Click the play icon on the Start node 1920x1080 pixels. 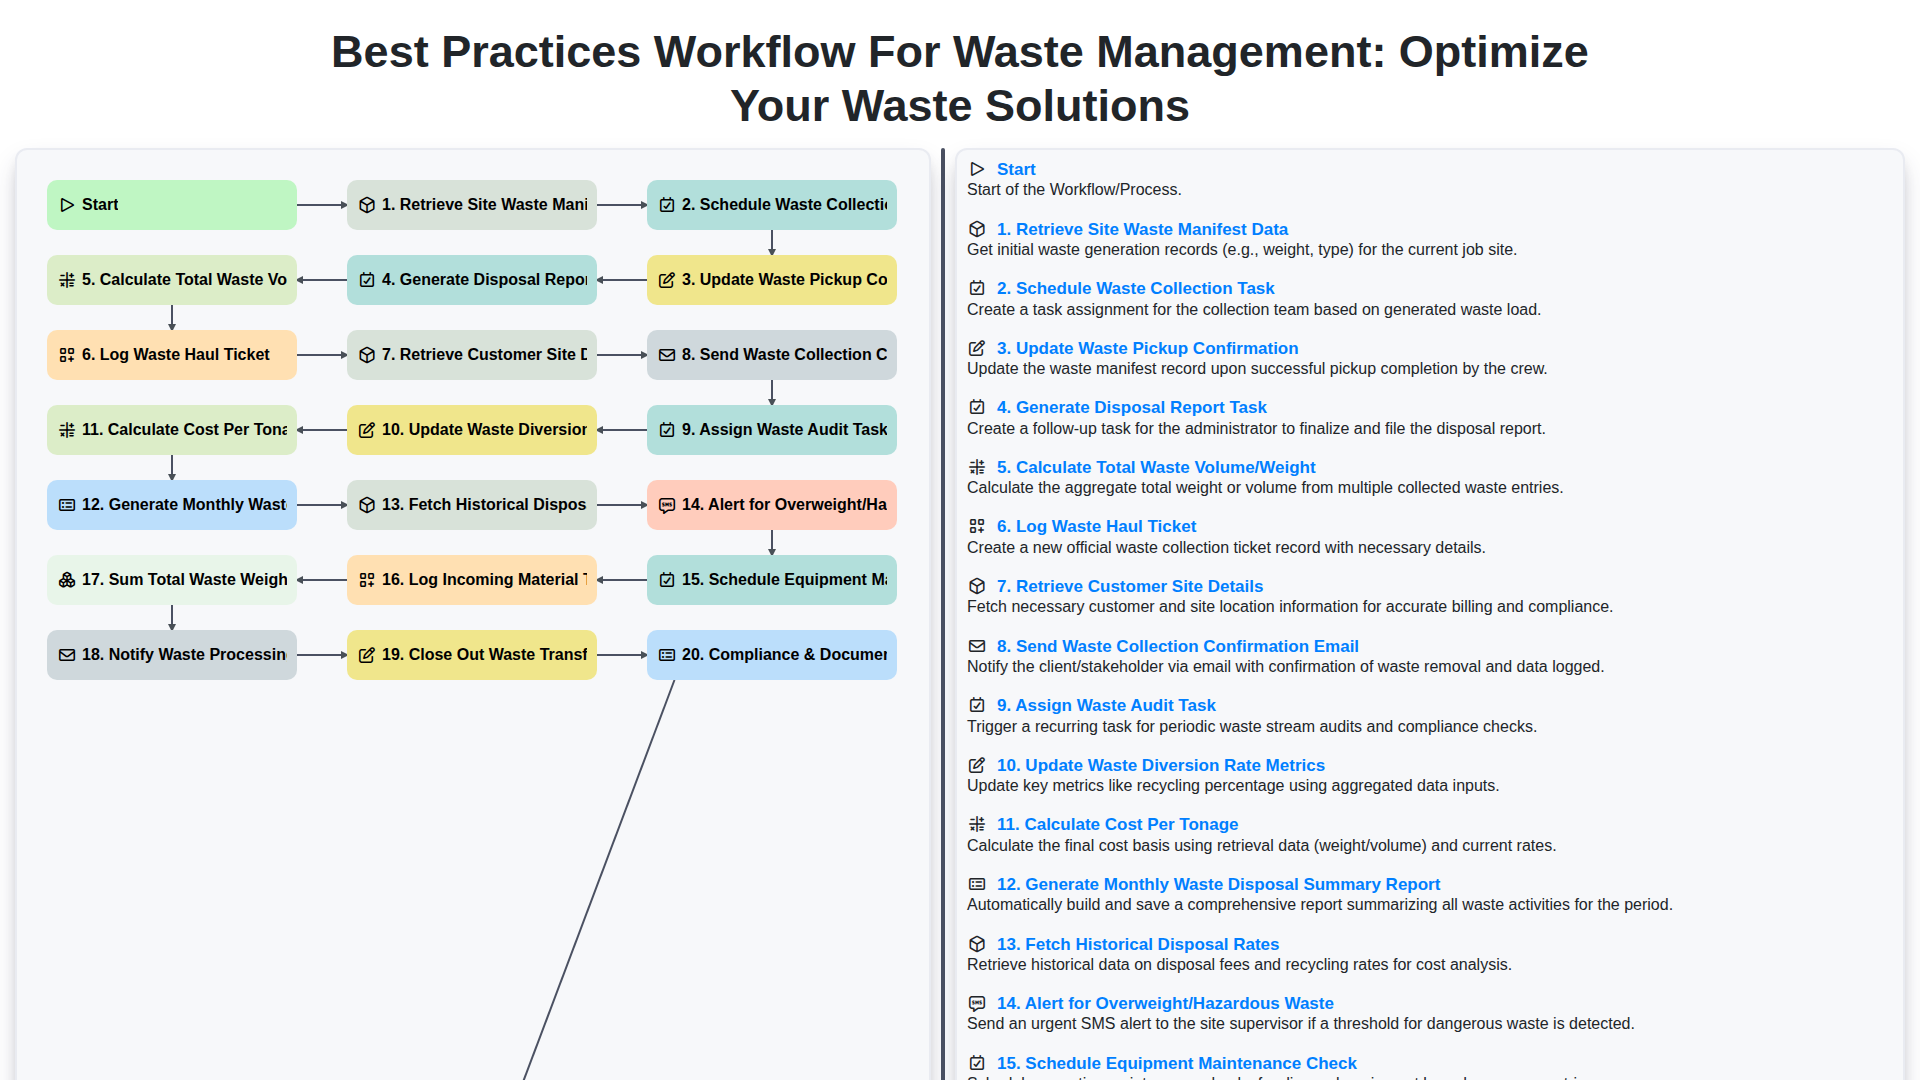(68, 204)
